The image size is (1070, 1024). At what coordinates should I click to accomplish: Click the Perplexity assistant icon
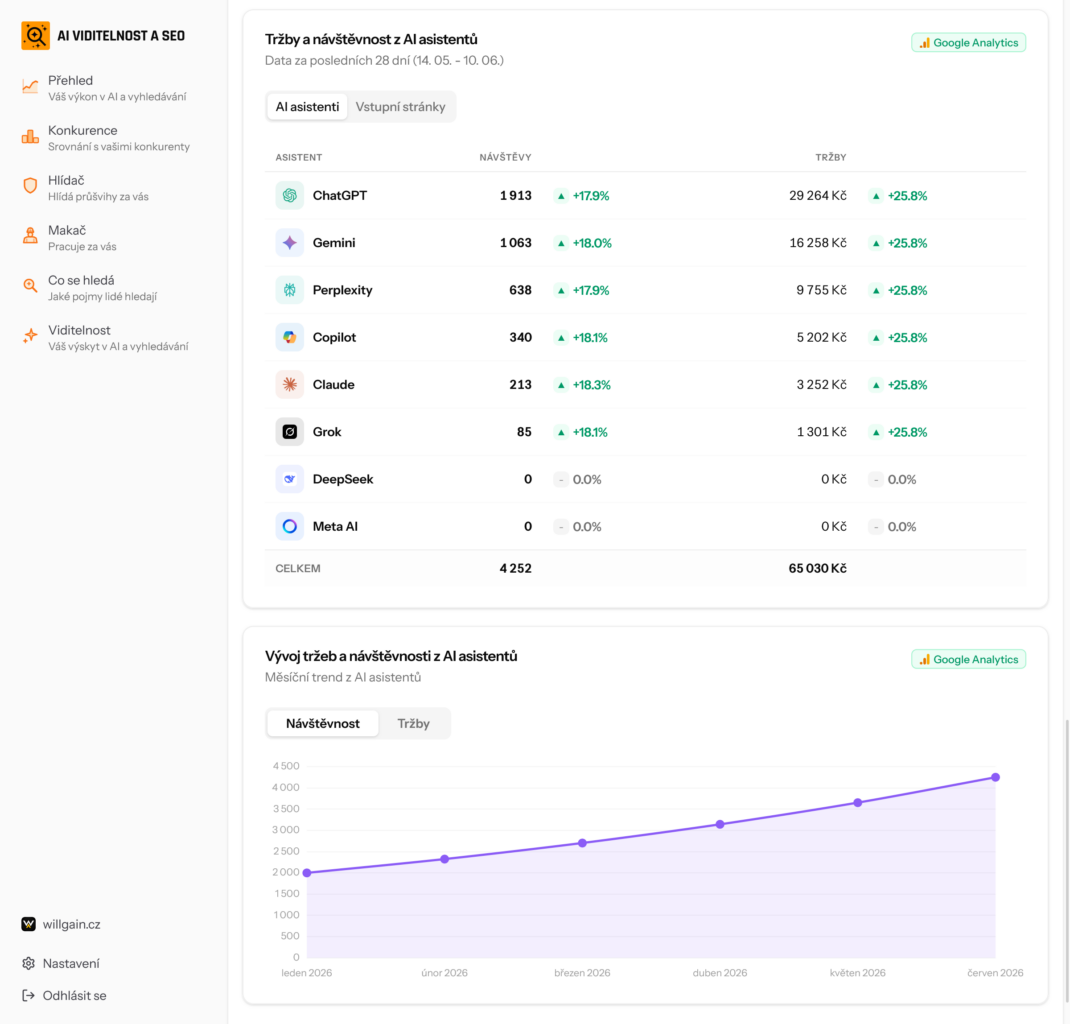(x=289, y=290)
